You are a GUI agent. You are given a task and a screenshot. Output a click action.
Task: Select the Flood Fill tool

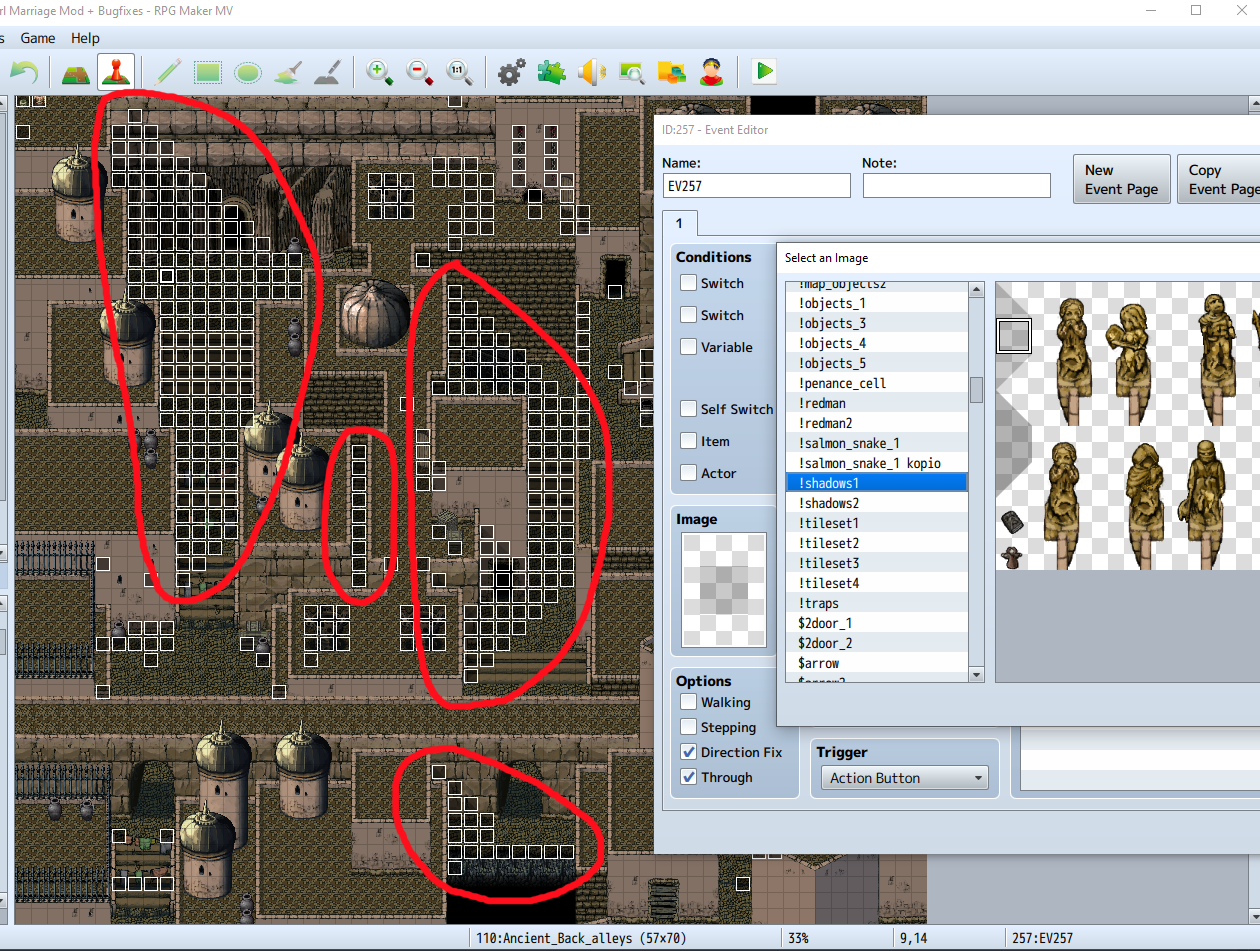[288, 72]
